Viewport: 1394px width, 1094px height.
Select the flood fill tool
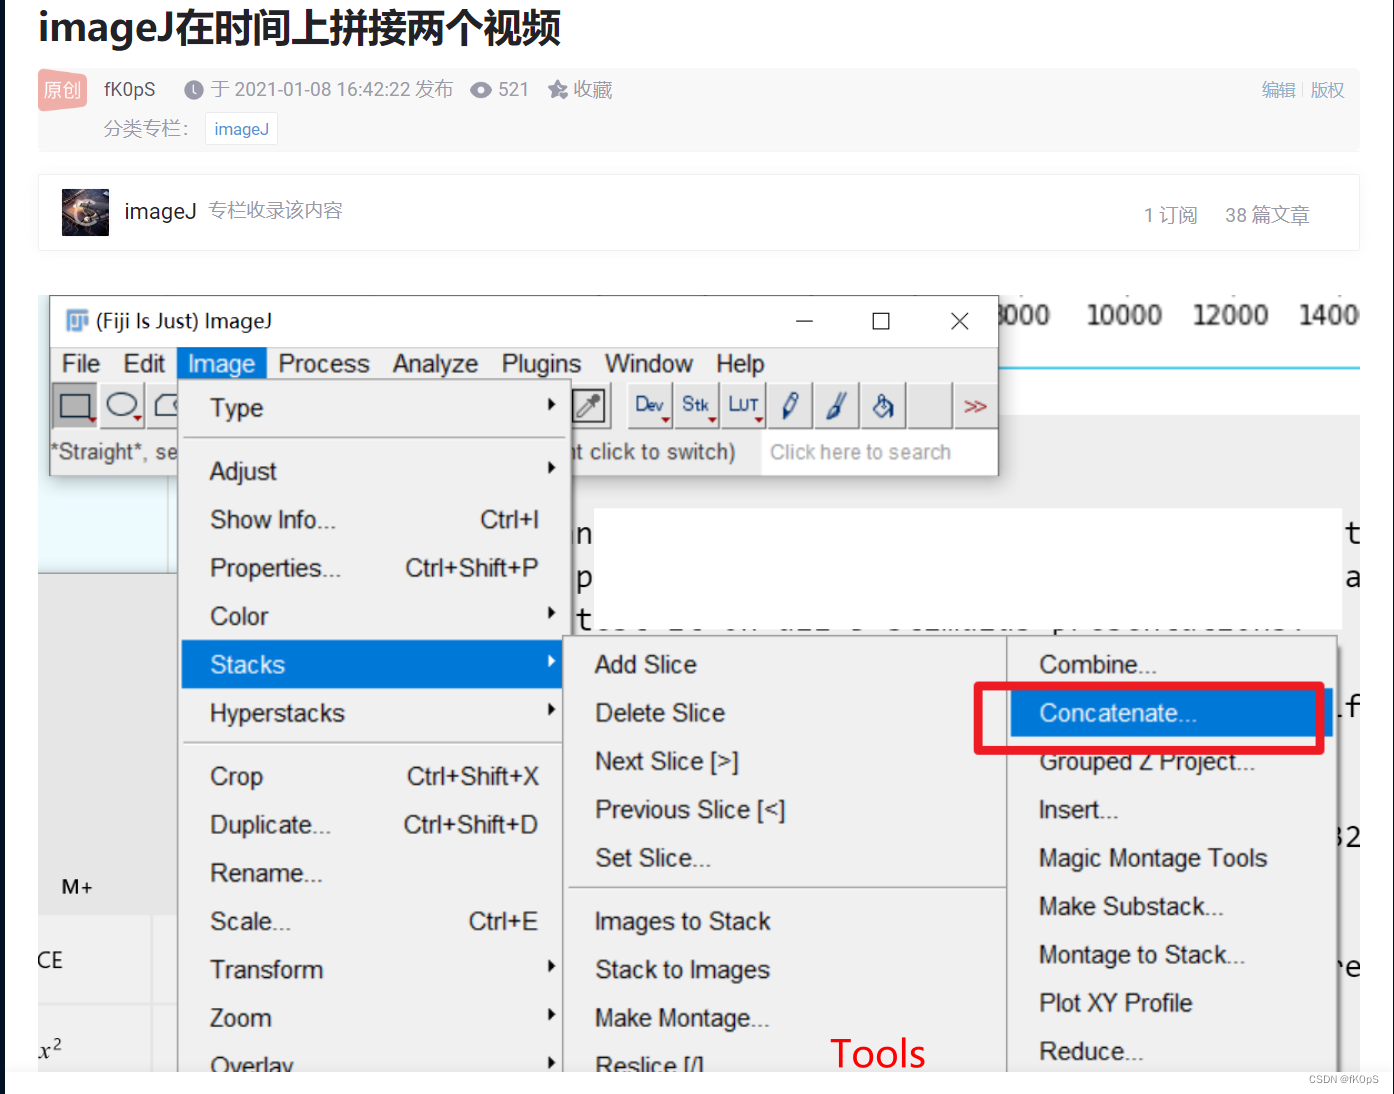[x=882, y=405]
